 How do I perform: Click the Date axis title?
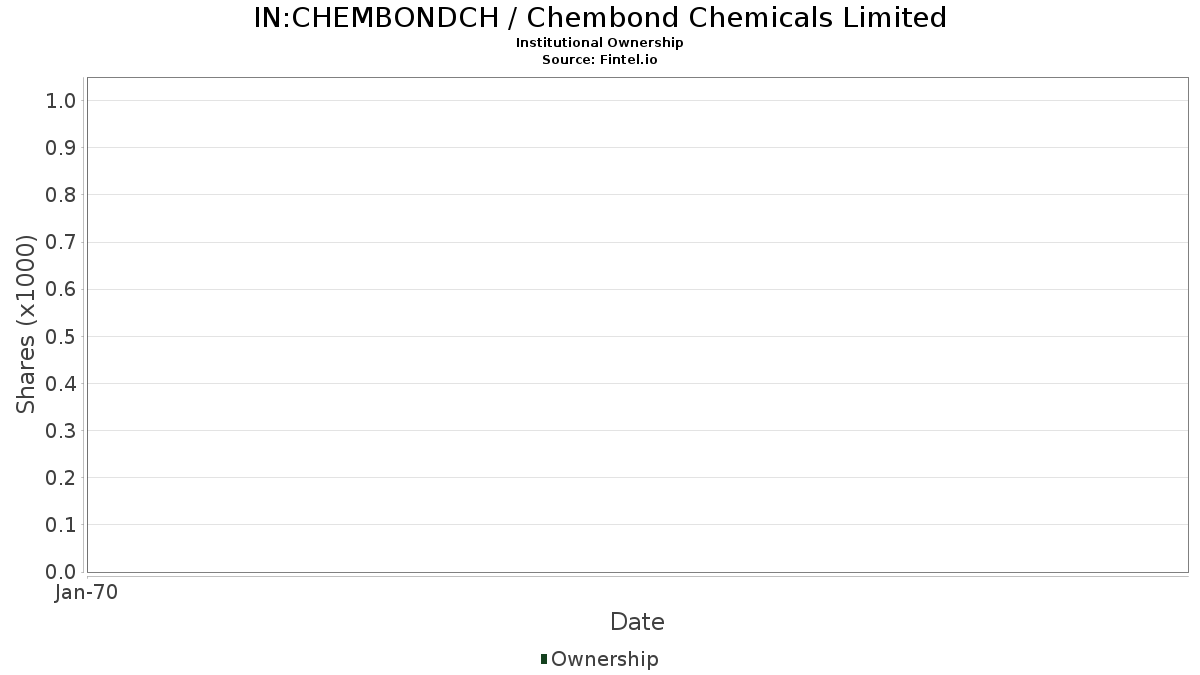(637, 622)
